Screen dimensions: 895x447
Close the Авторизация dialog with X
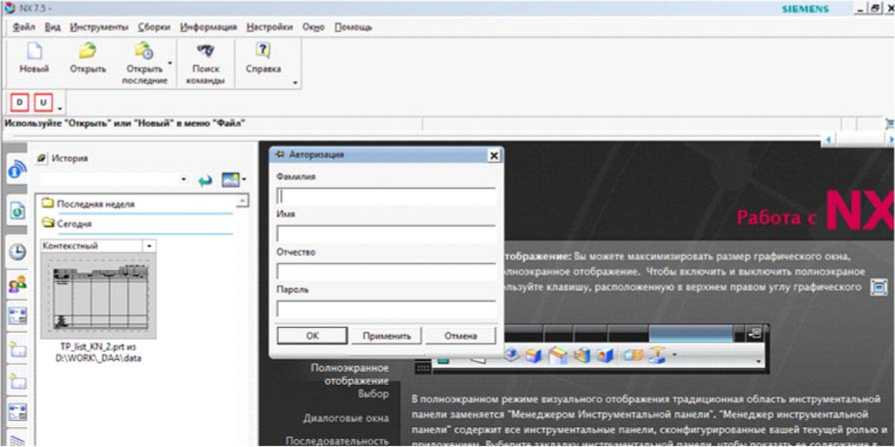[x=494, y=155]
